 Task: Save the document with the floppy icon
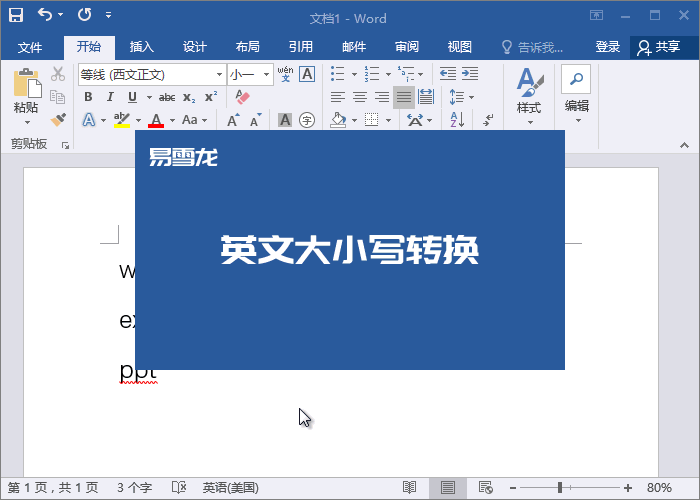(16, 15)
